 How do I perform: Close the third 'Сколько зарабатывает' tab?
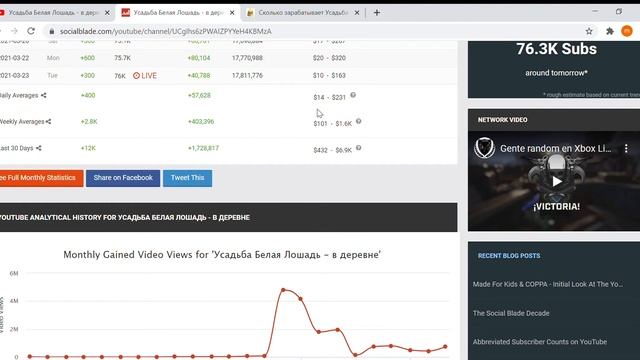(357, 13)
